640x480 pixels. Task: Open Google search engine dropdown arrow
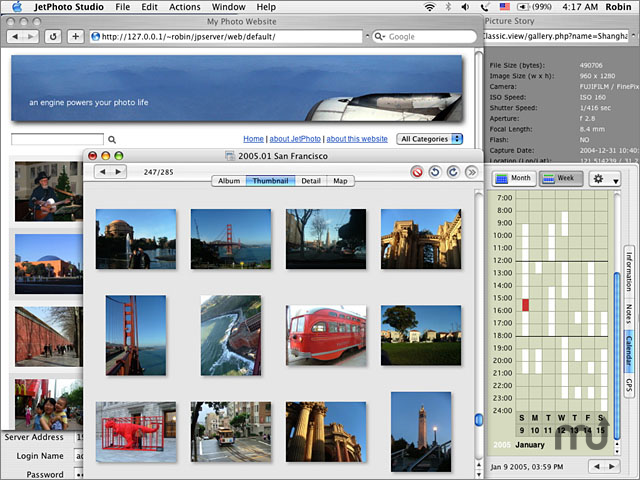pyautogui.click(x=379, y=37)
